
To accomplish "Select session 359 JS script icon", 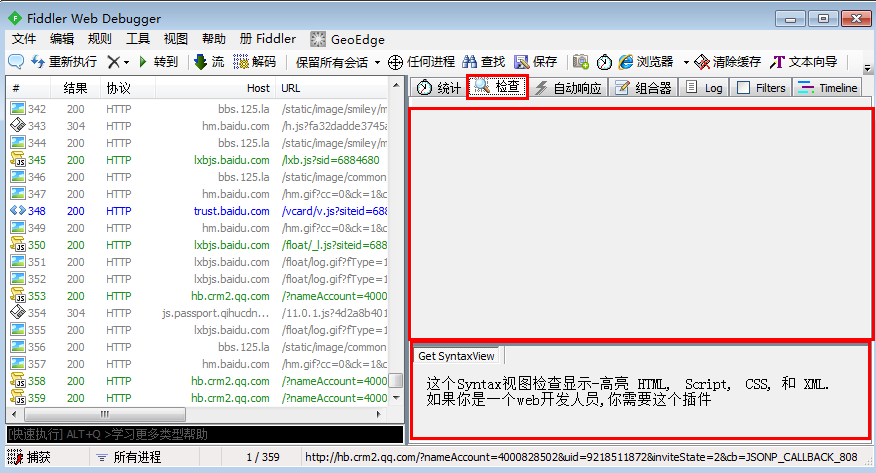I will [x=18, y=397].
